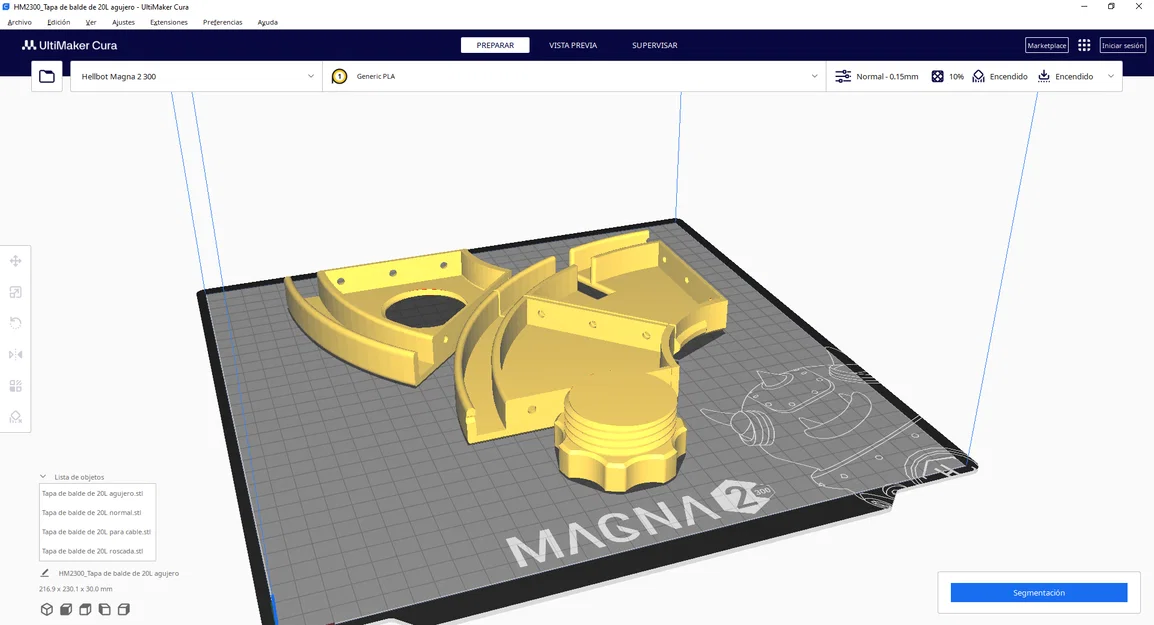Switch to front view icon
1154x625 pixels.
click(x=66, y=610)
